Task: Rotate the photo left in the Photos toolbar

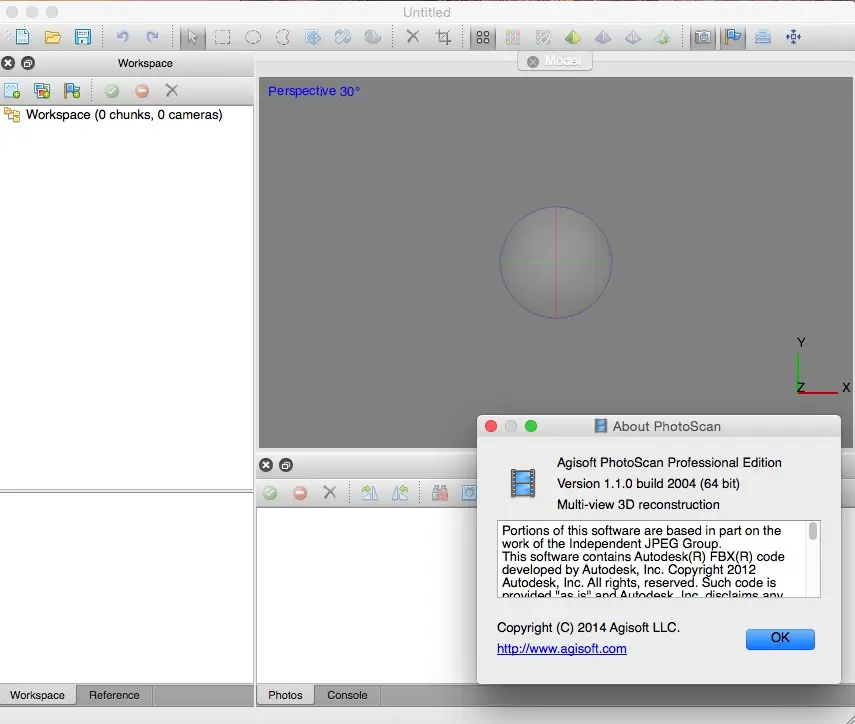Action: point(400,493)
